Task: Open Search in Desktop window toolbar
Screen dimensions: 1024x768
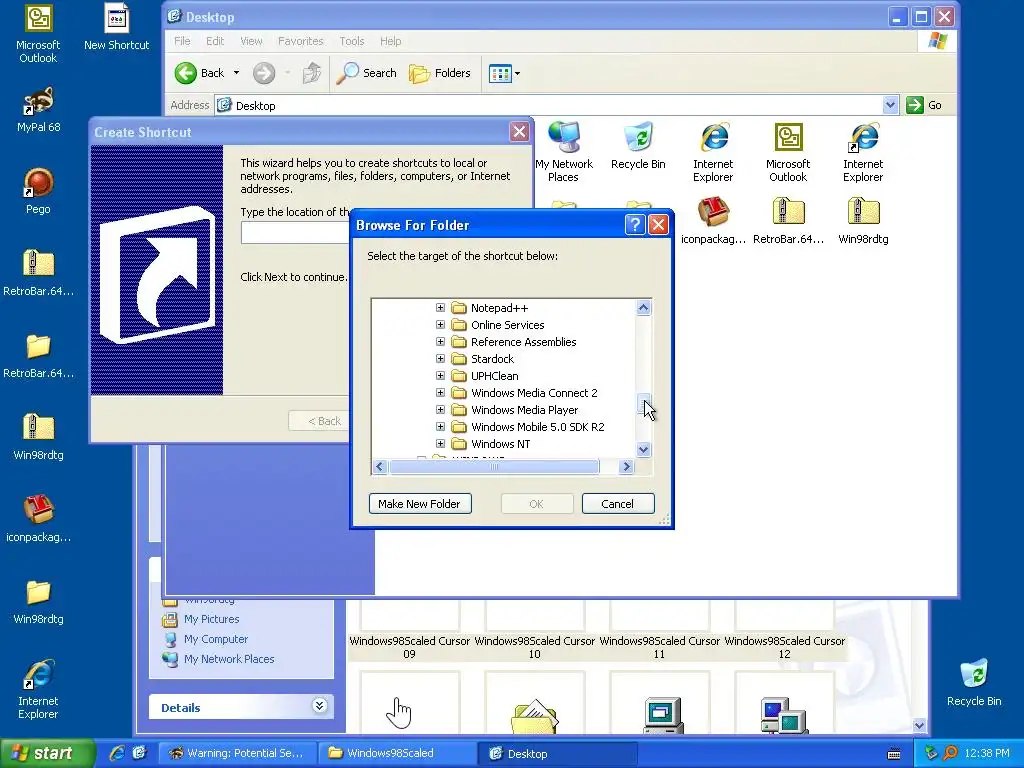Action: [x=366, y=73]
